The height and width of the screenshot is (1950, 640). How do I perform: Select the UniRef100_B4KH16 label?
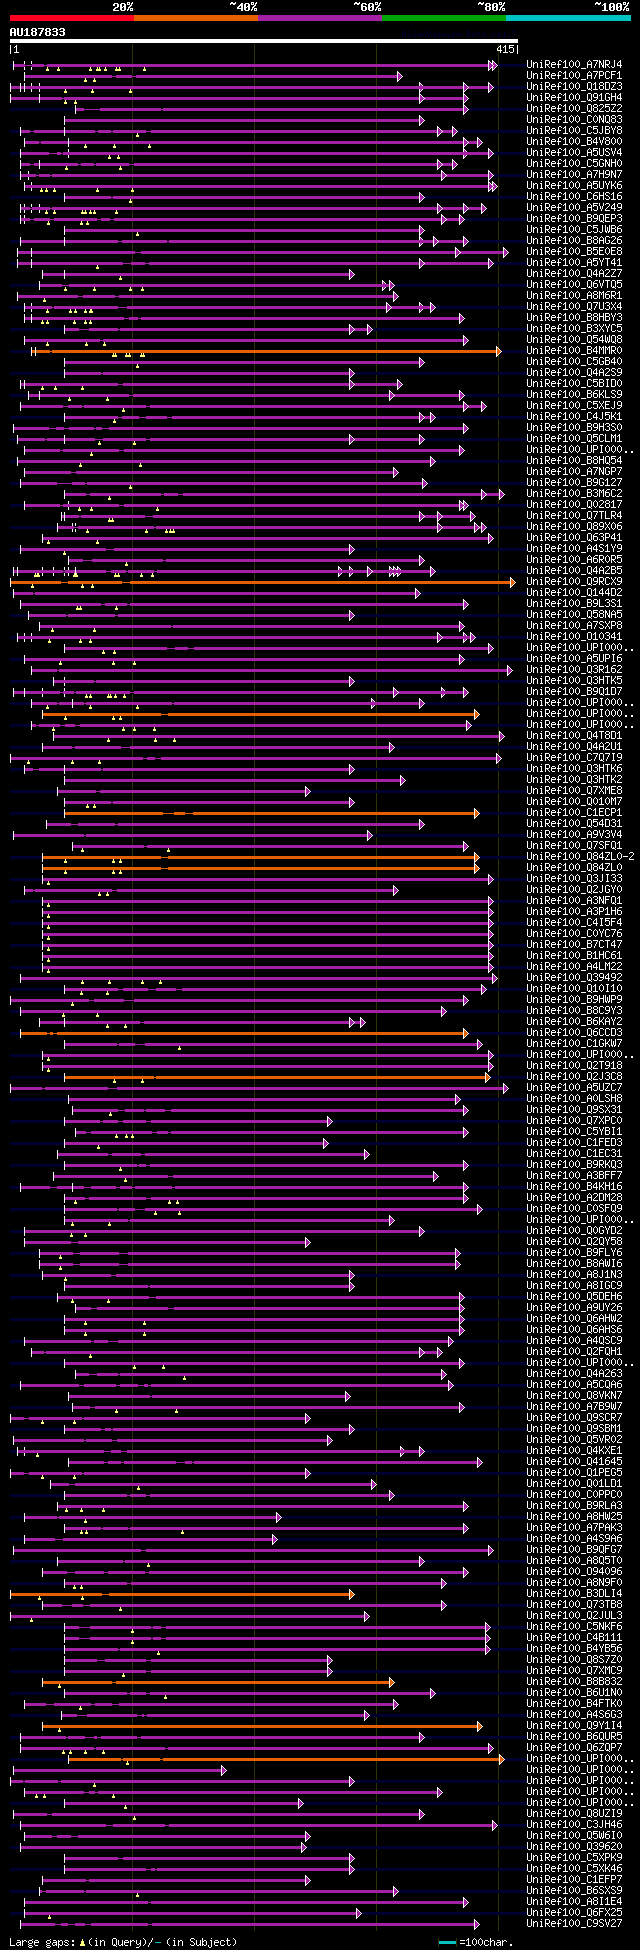(575, 1187)
